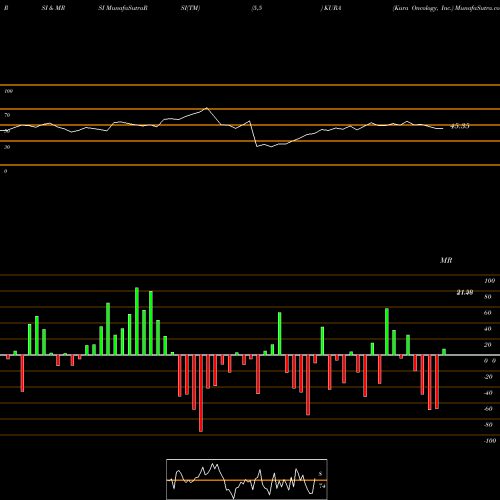Click the '-60' label on MR axis
The height and width of the screenshot is (500, 500).
click(488, 409)
